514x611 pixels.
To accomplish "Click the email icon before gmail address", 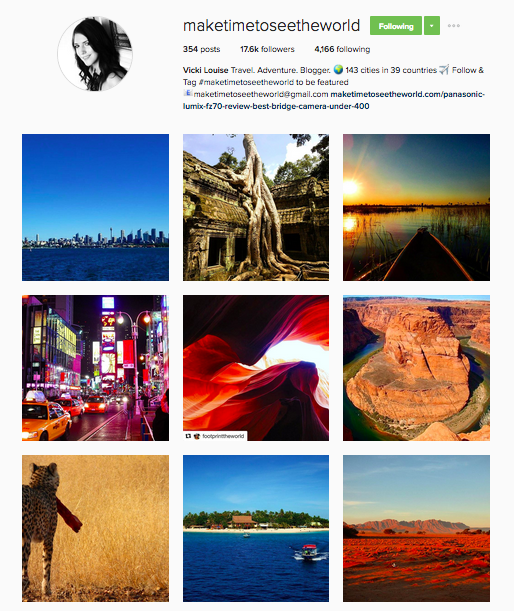I will tap(188, 93).
